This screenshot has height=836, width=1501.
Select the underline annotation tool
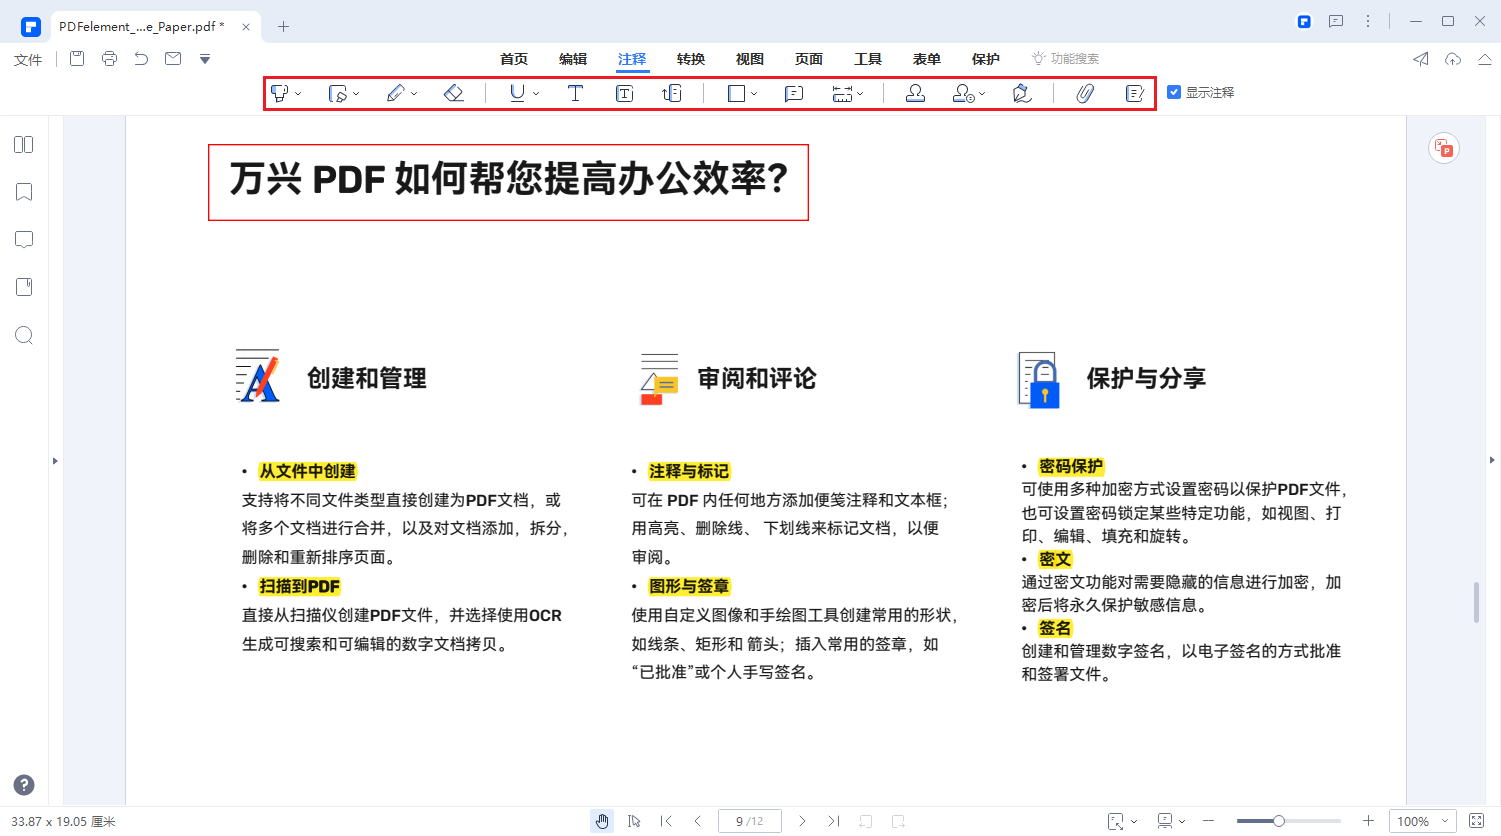point(516,93)
